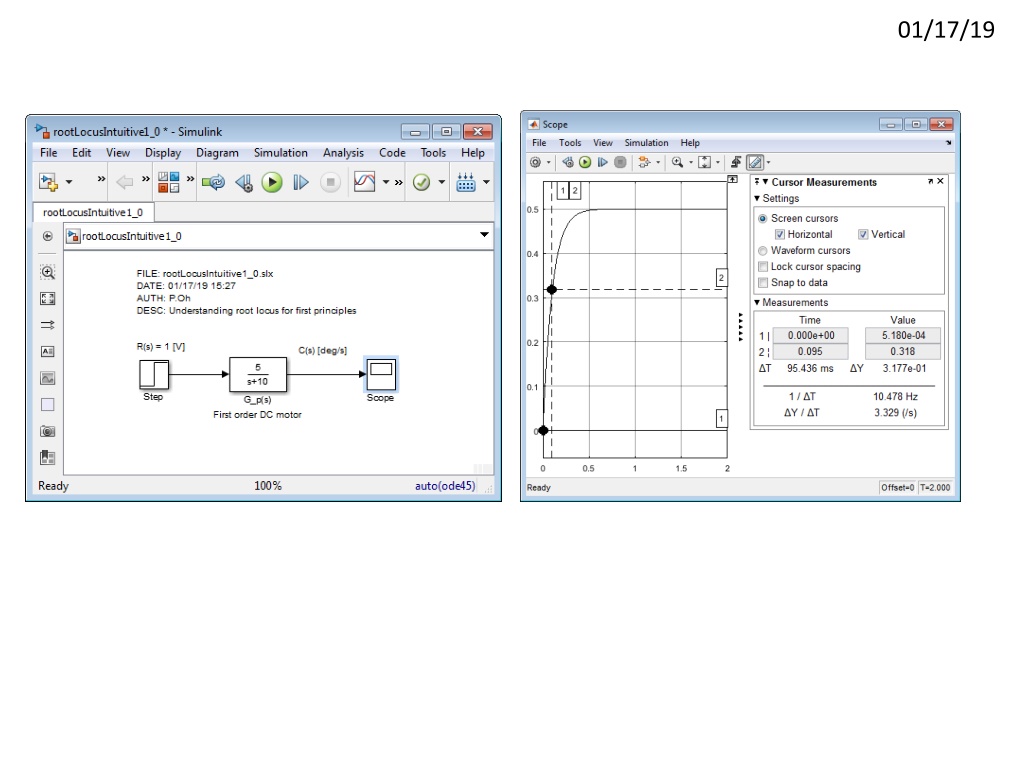
Task: Open dropdown arrow next to Scope Zoom tool
Action: tap(691, 163)
